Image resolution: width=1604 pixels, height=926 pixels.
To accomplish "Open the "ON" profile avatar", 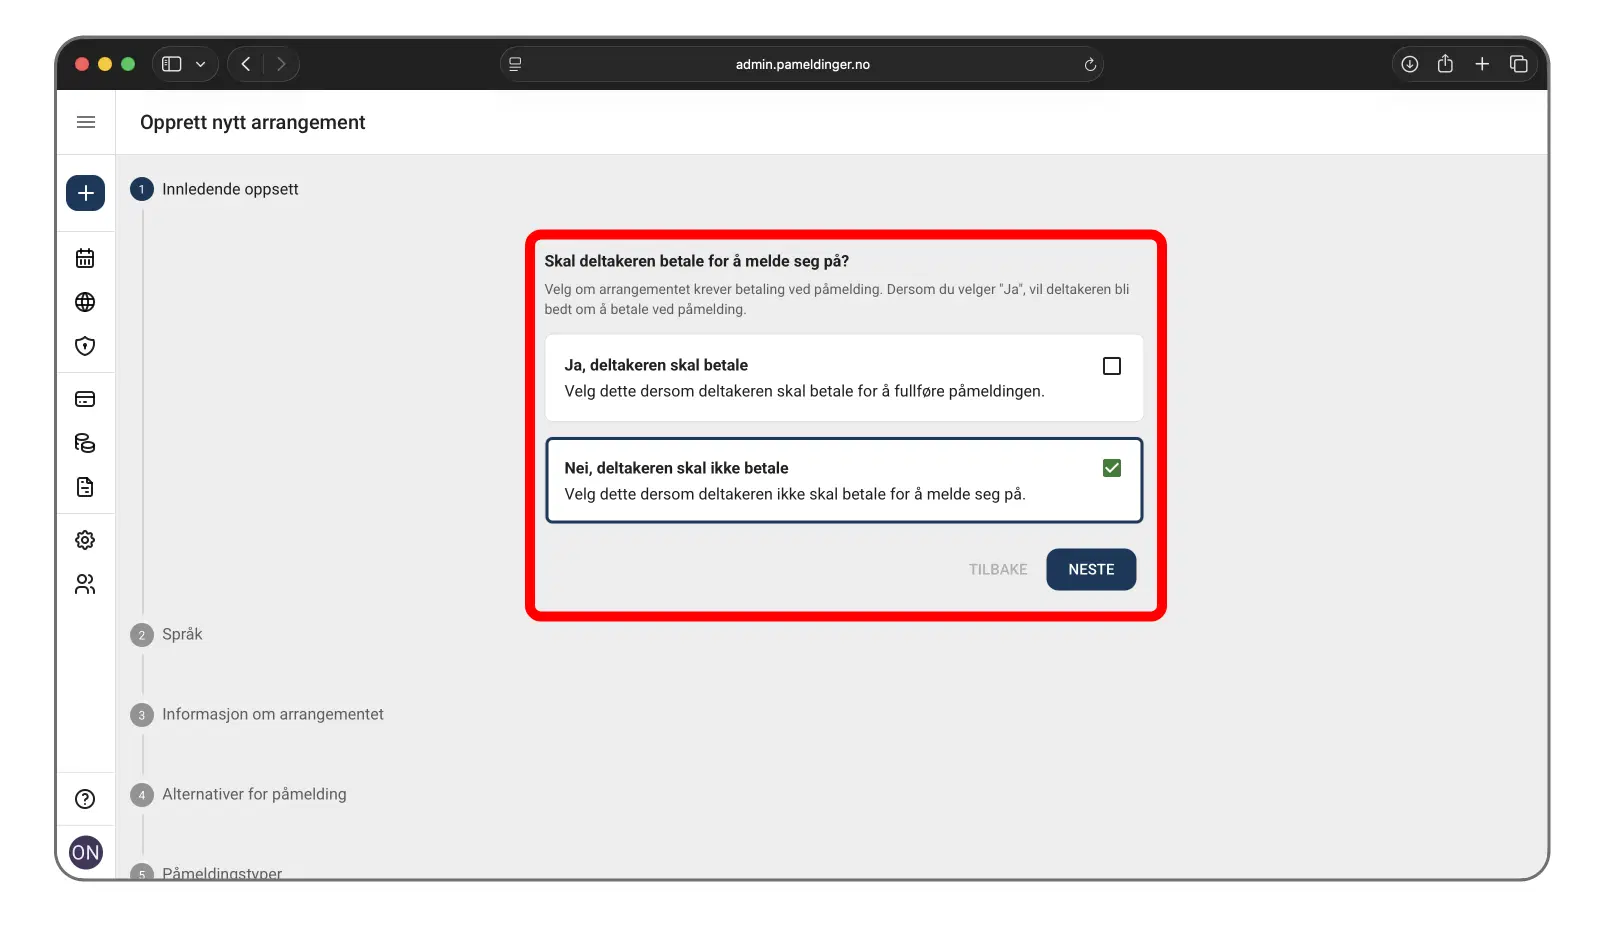I will pos(85,852).
